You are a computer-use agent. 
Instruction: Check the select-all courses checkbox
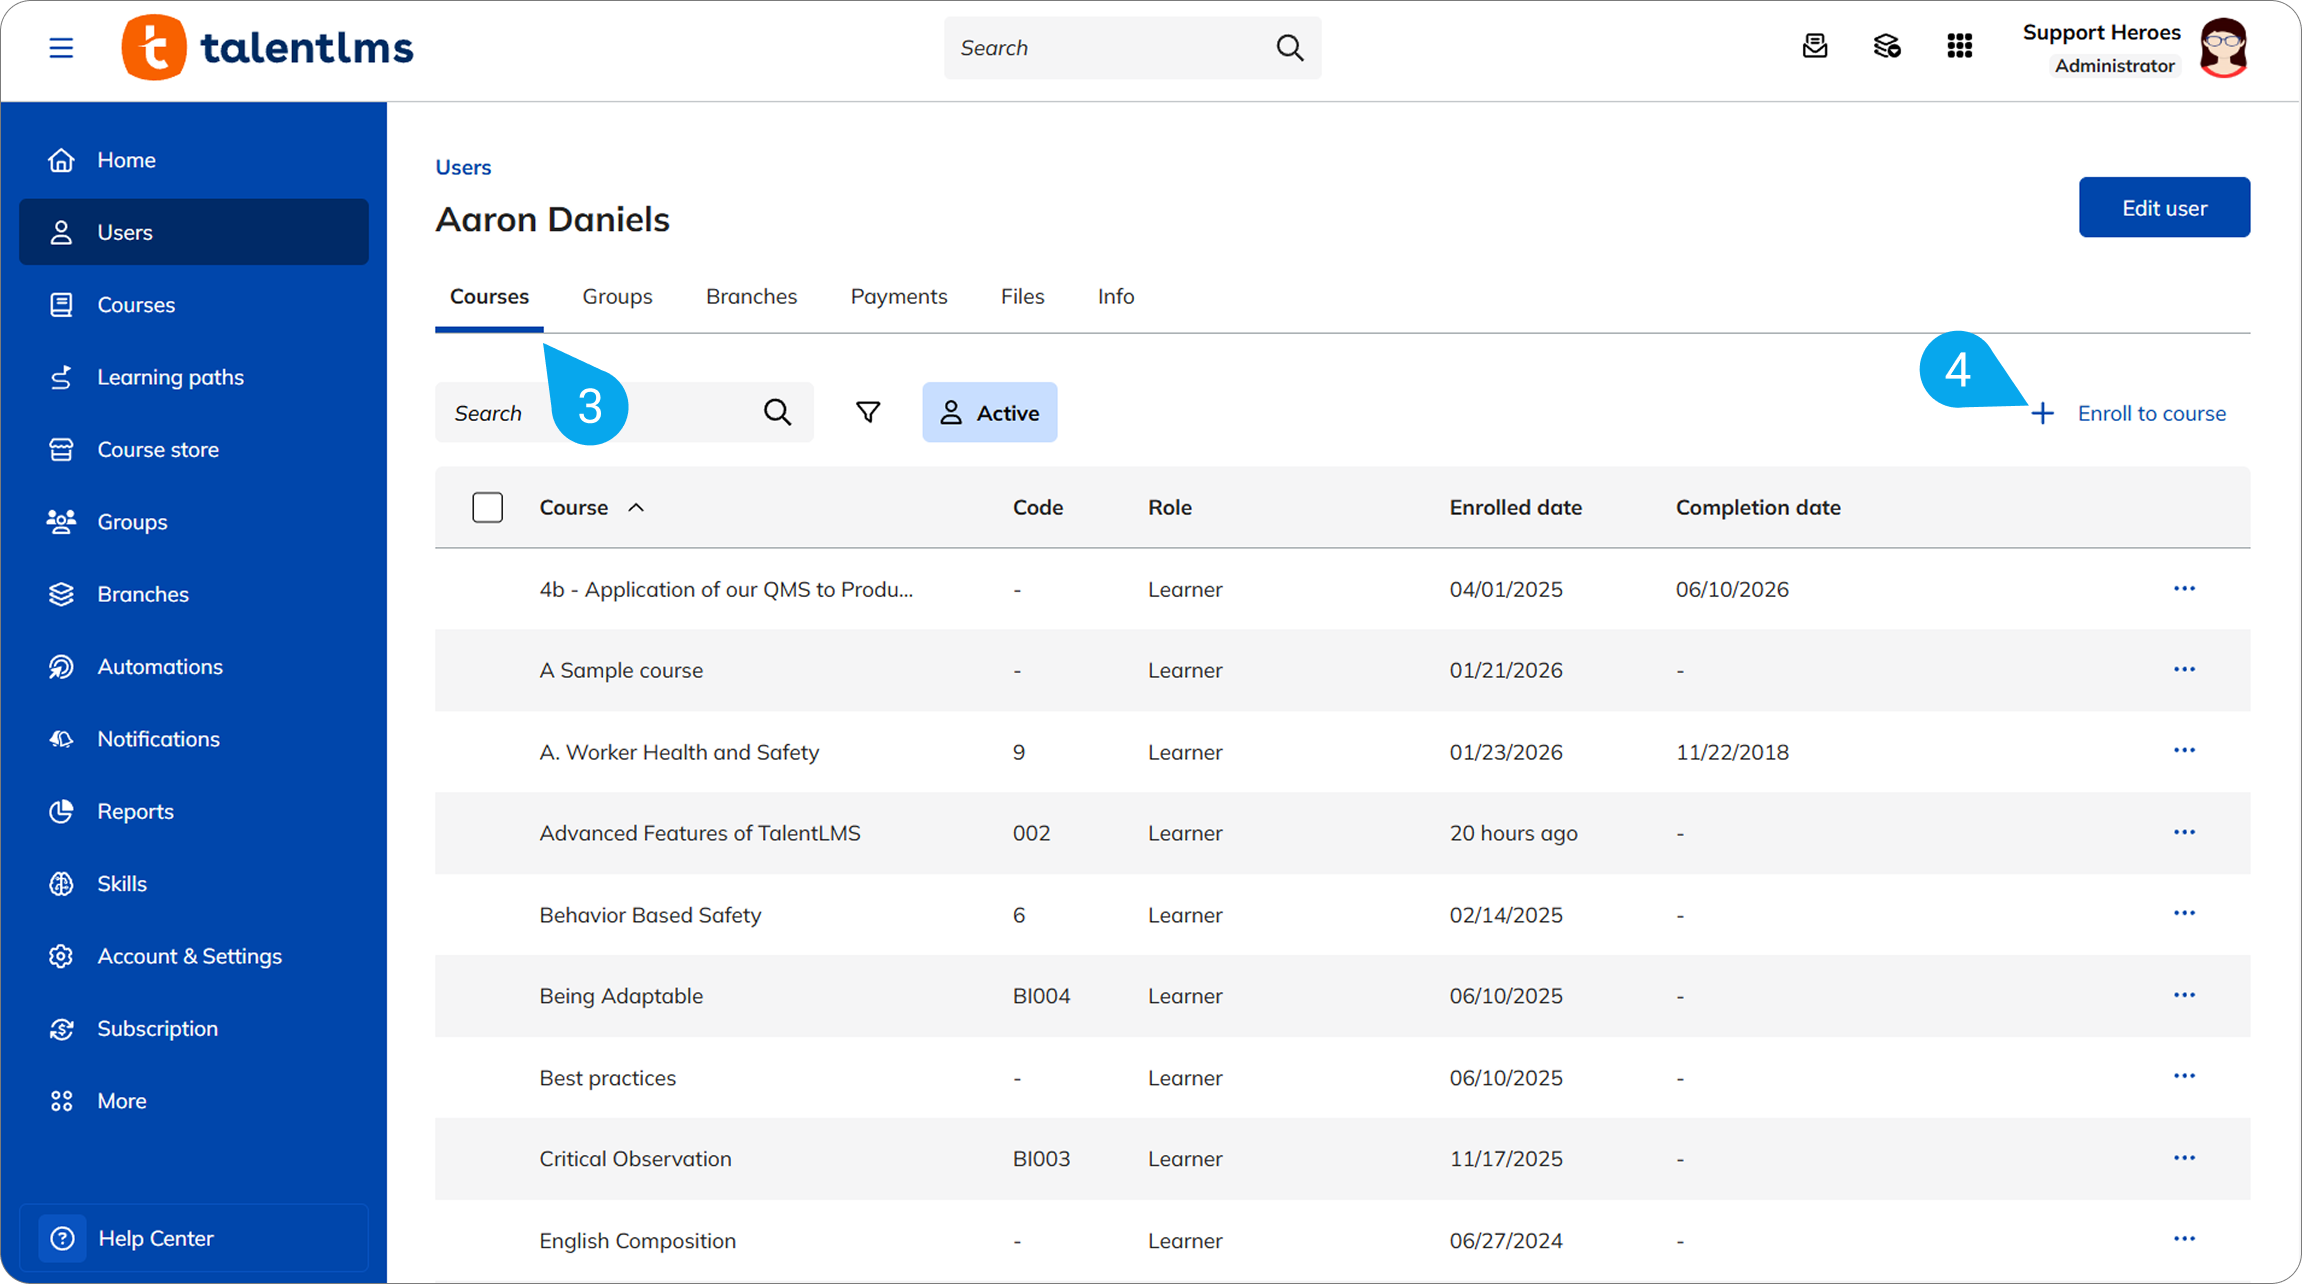(487, 508)
